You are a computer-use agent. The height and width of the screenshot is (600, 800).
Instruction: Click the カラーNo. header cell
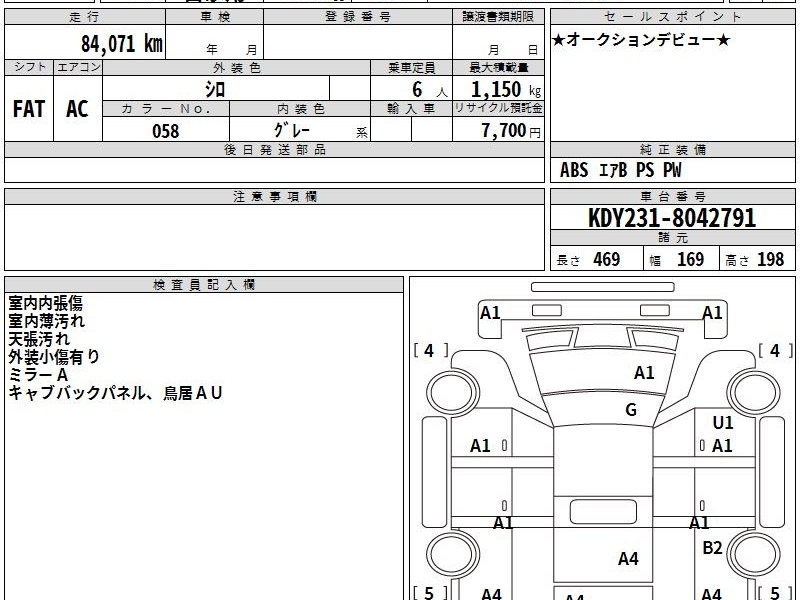(x=166, y=109)
